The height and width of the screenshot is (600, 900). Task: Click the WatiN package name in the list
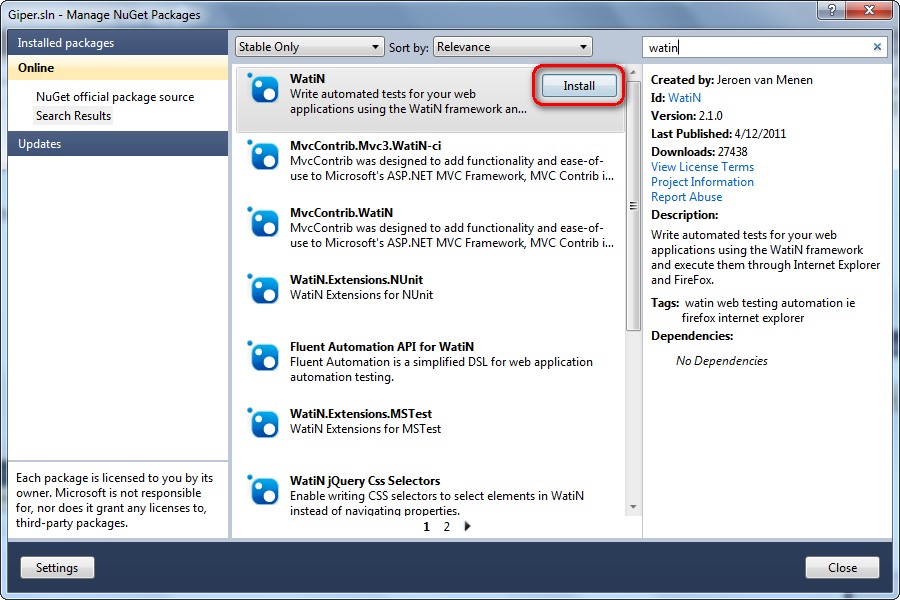tap(307, 79)
